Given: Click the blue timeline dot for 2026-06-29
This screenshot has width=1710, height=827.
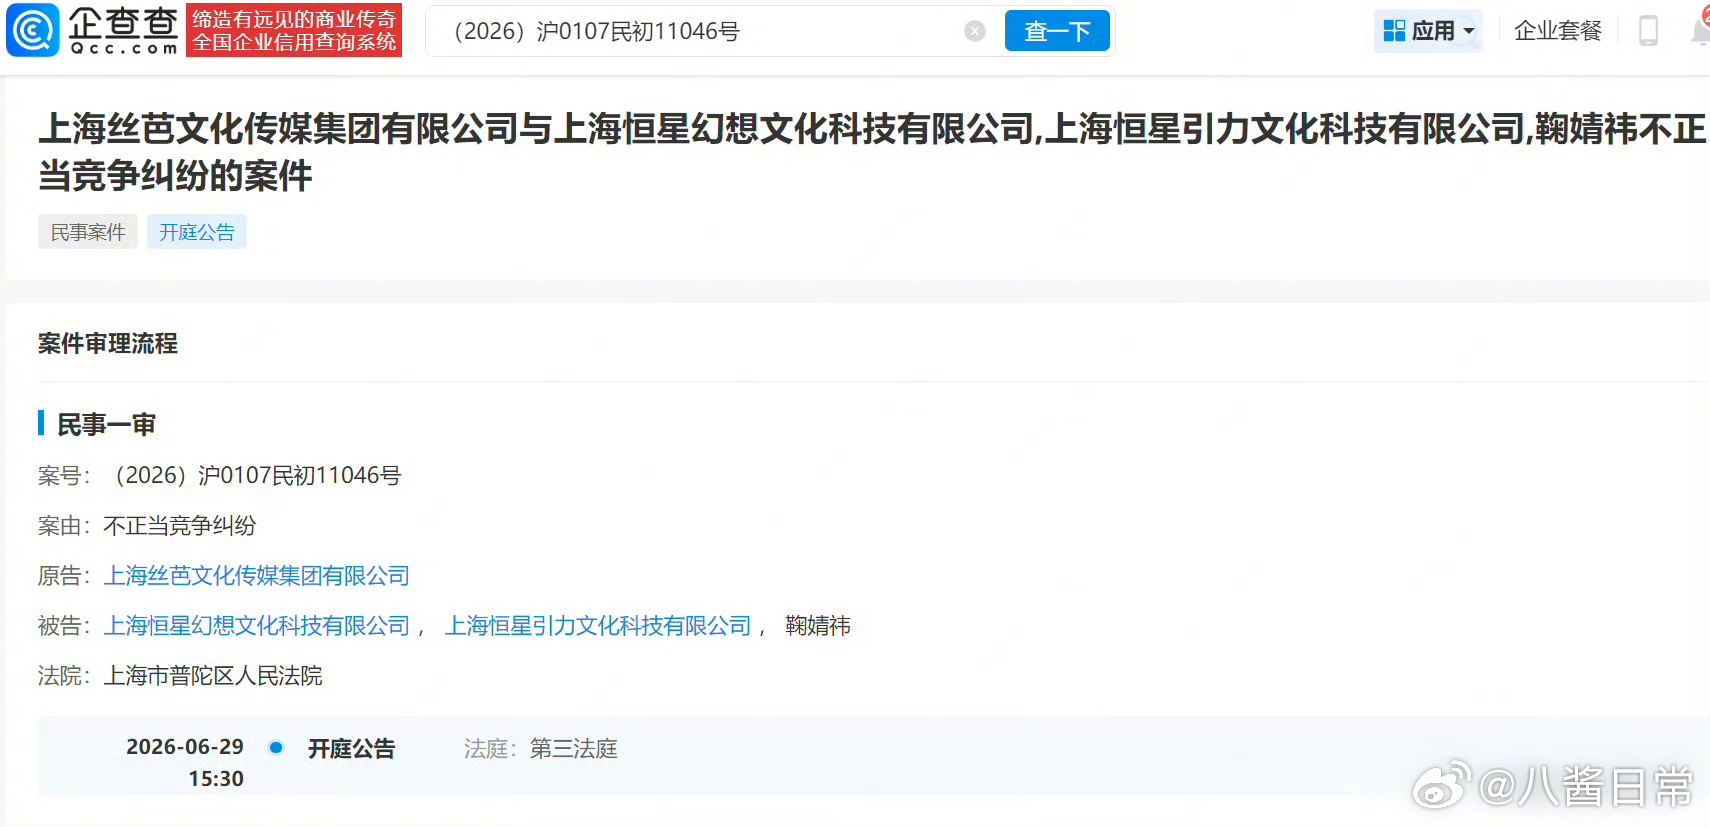Looking at the screenshot, I should (276, 747).
